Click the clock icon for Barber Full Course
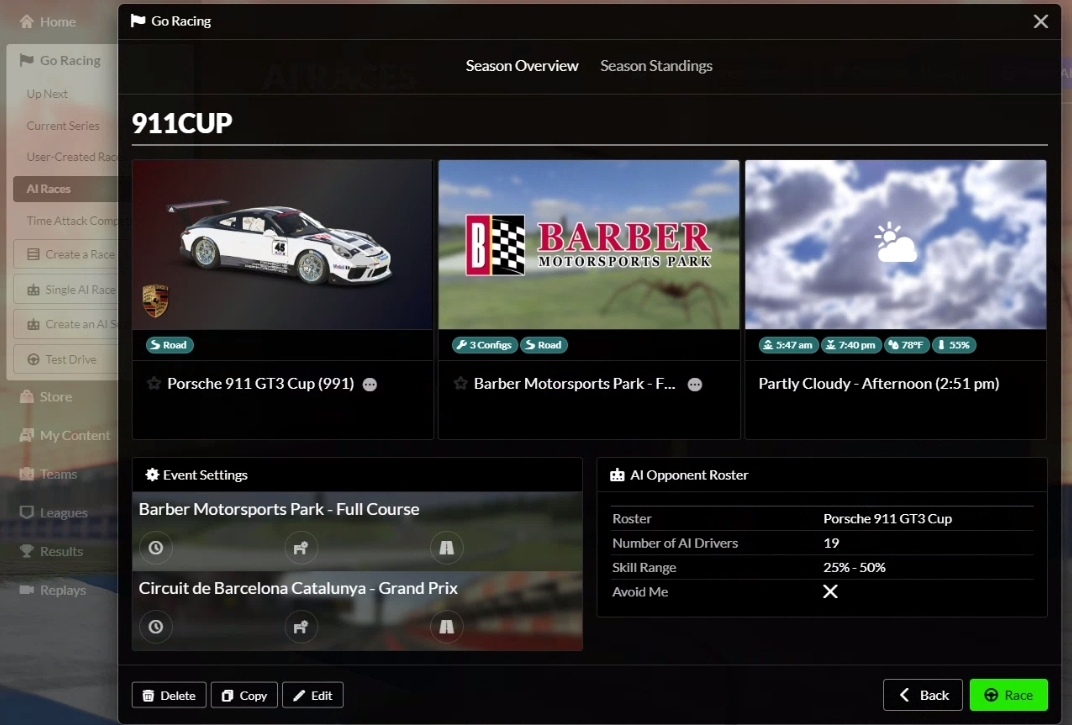 (x=156, y=548)
